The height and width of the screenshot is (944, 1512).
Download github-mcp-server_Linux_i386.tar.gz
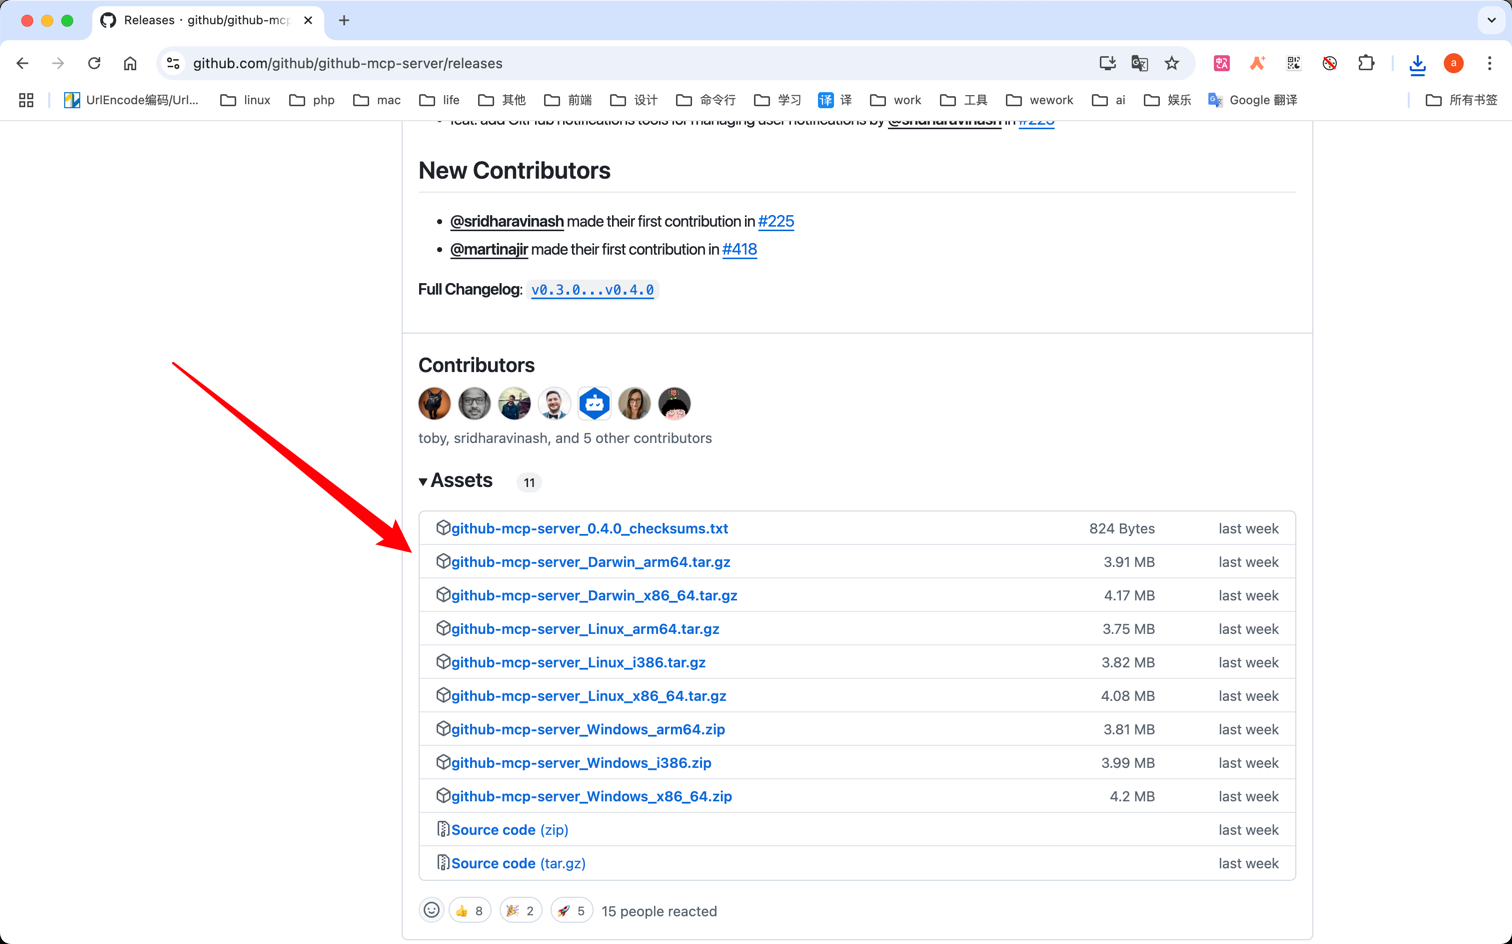pos(578,662)
